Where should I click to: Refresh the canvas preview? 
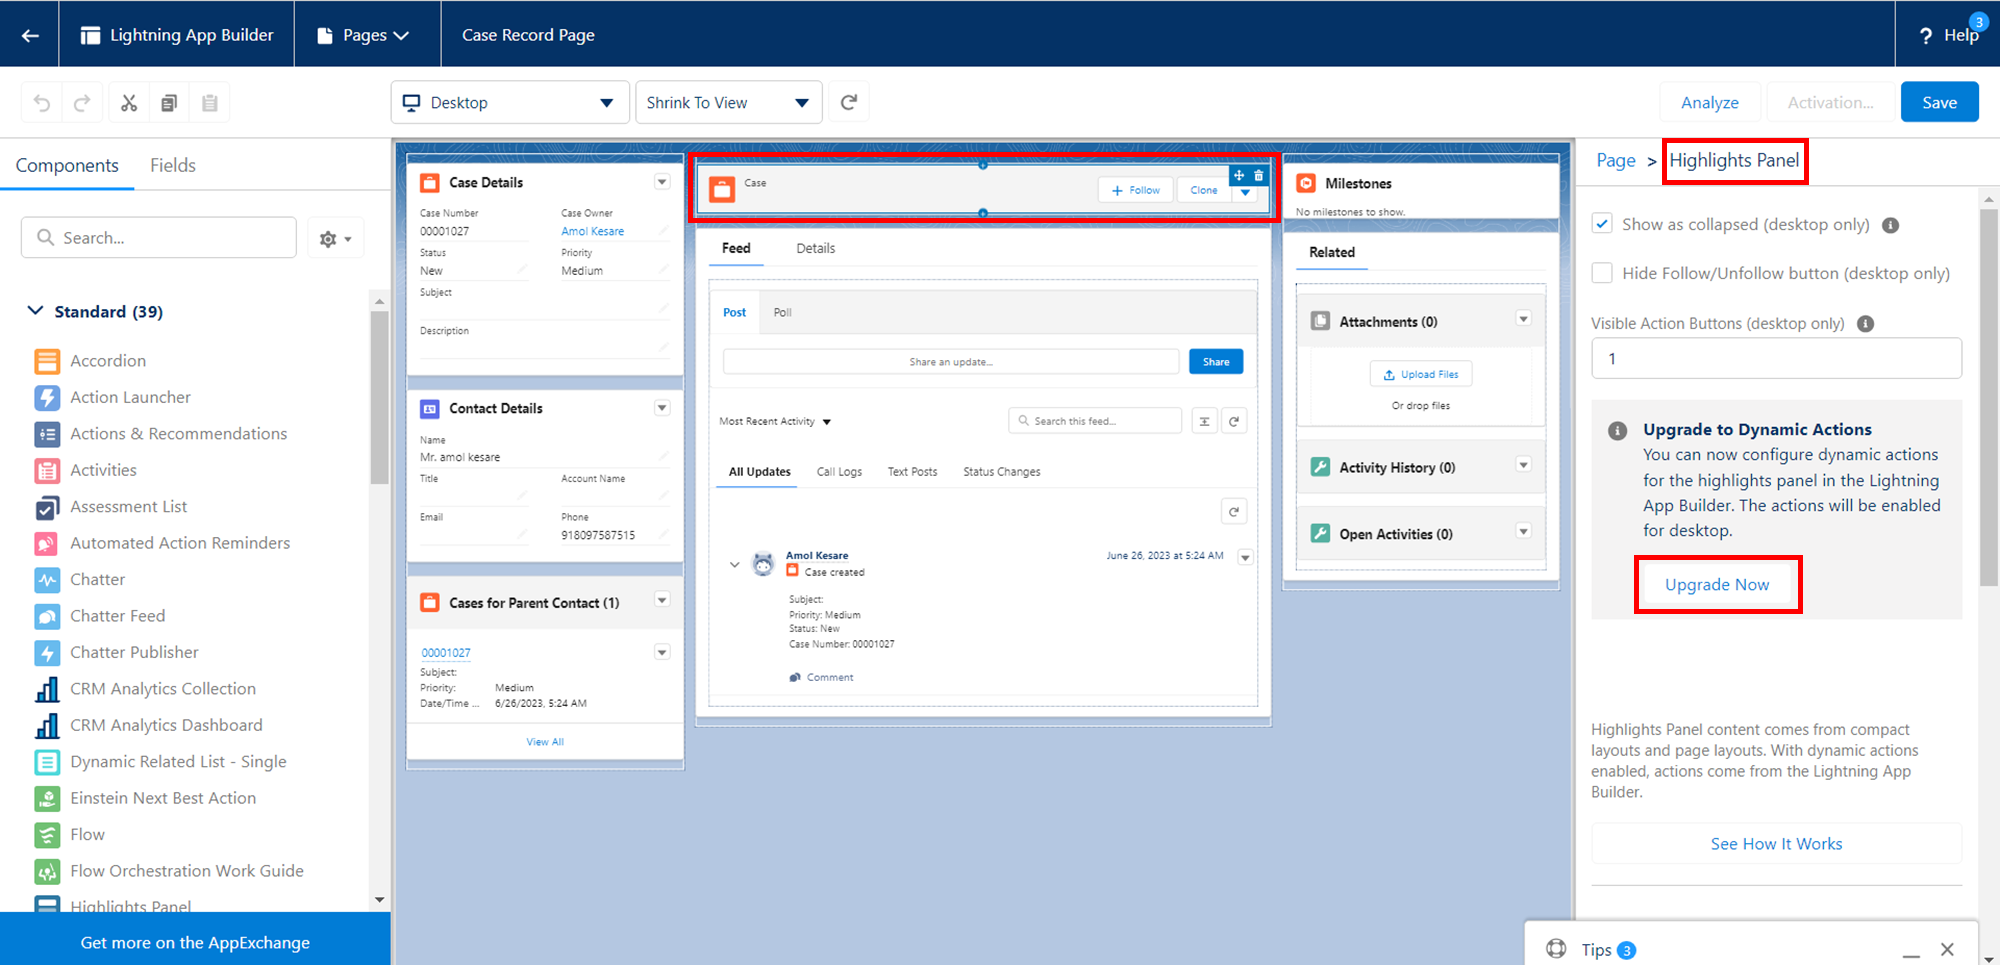[849, 102]
